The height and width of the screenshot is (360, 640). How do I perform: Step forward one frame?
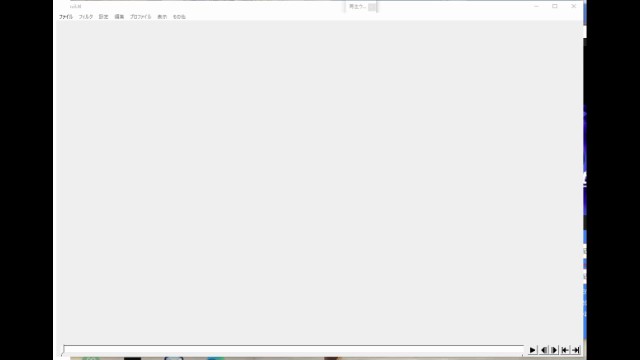554,350
